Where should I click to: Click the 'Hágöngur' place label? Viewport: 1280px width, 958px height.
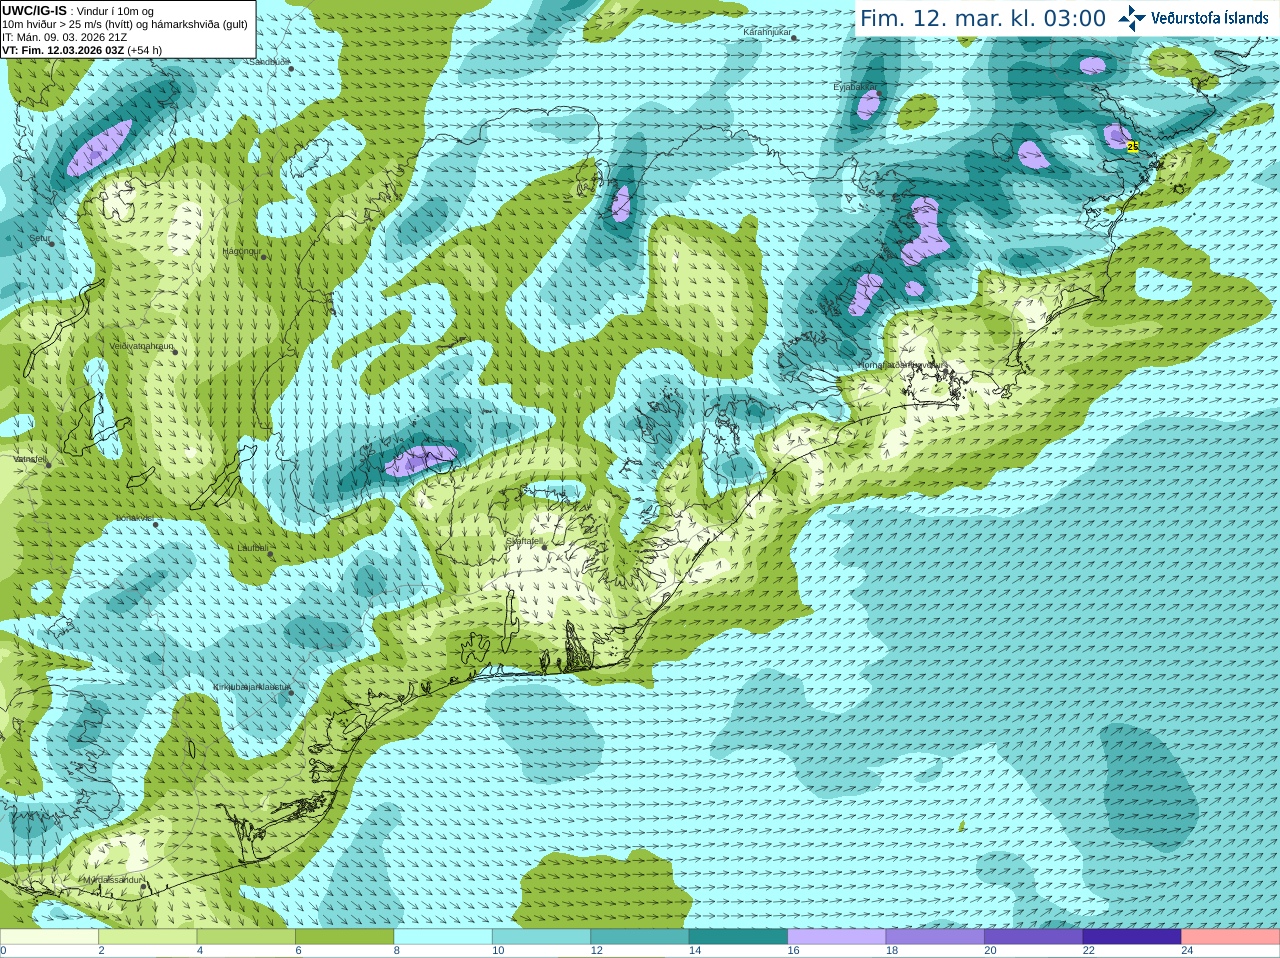(x=241, y=250)
